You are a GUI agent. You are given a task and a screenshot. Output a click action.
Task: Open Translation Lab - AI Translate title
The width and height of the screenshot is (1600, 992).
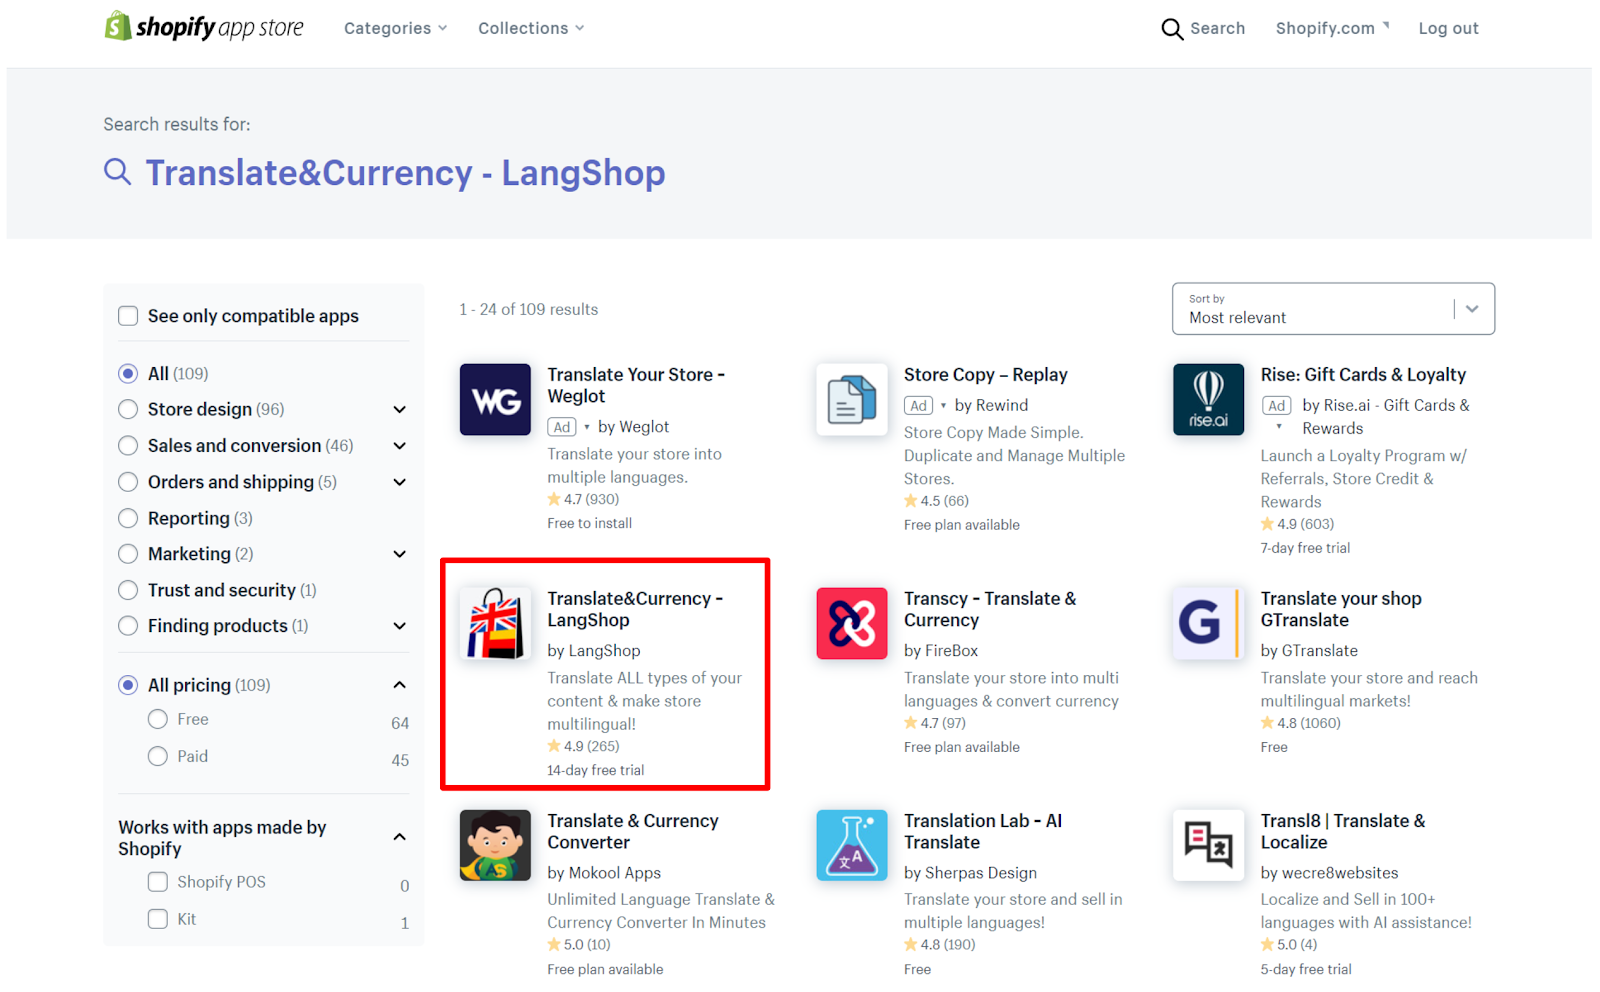tap(983, 831)
